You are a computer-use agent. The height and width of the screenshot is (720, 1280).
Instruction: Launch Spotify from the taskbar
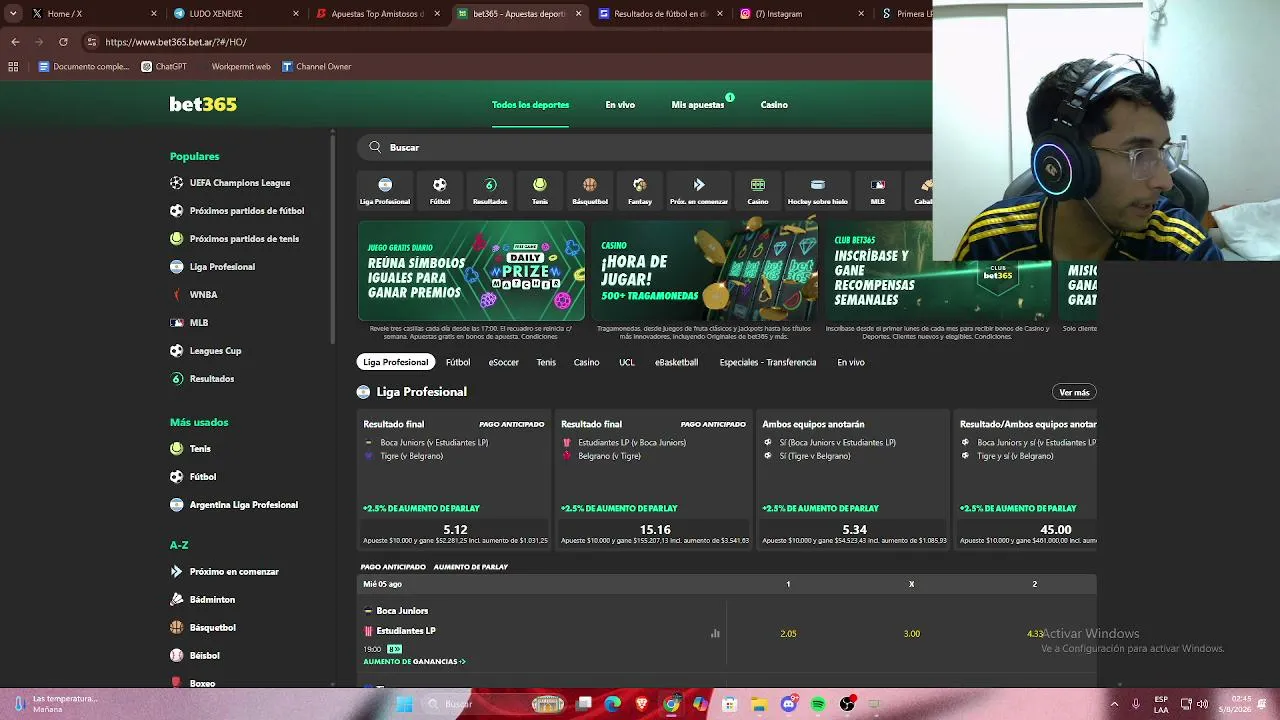[x=818, y=704]
